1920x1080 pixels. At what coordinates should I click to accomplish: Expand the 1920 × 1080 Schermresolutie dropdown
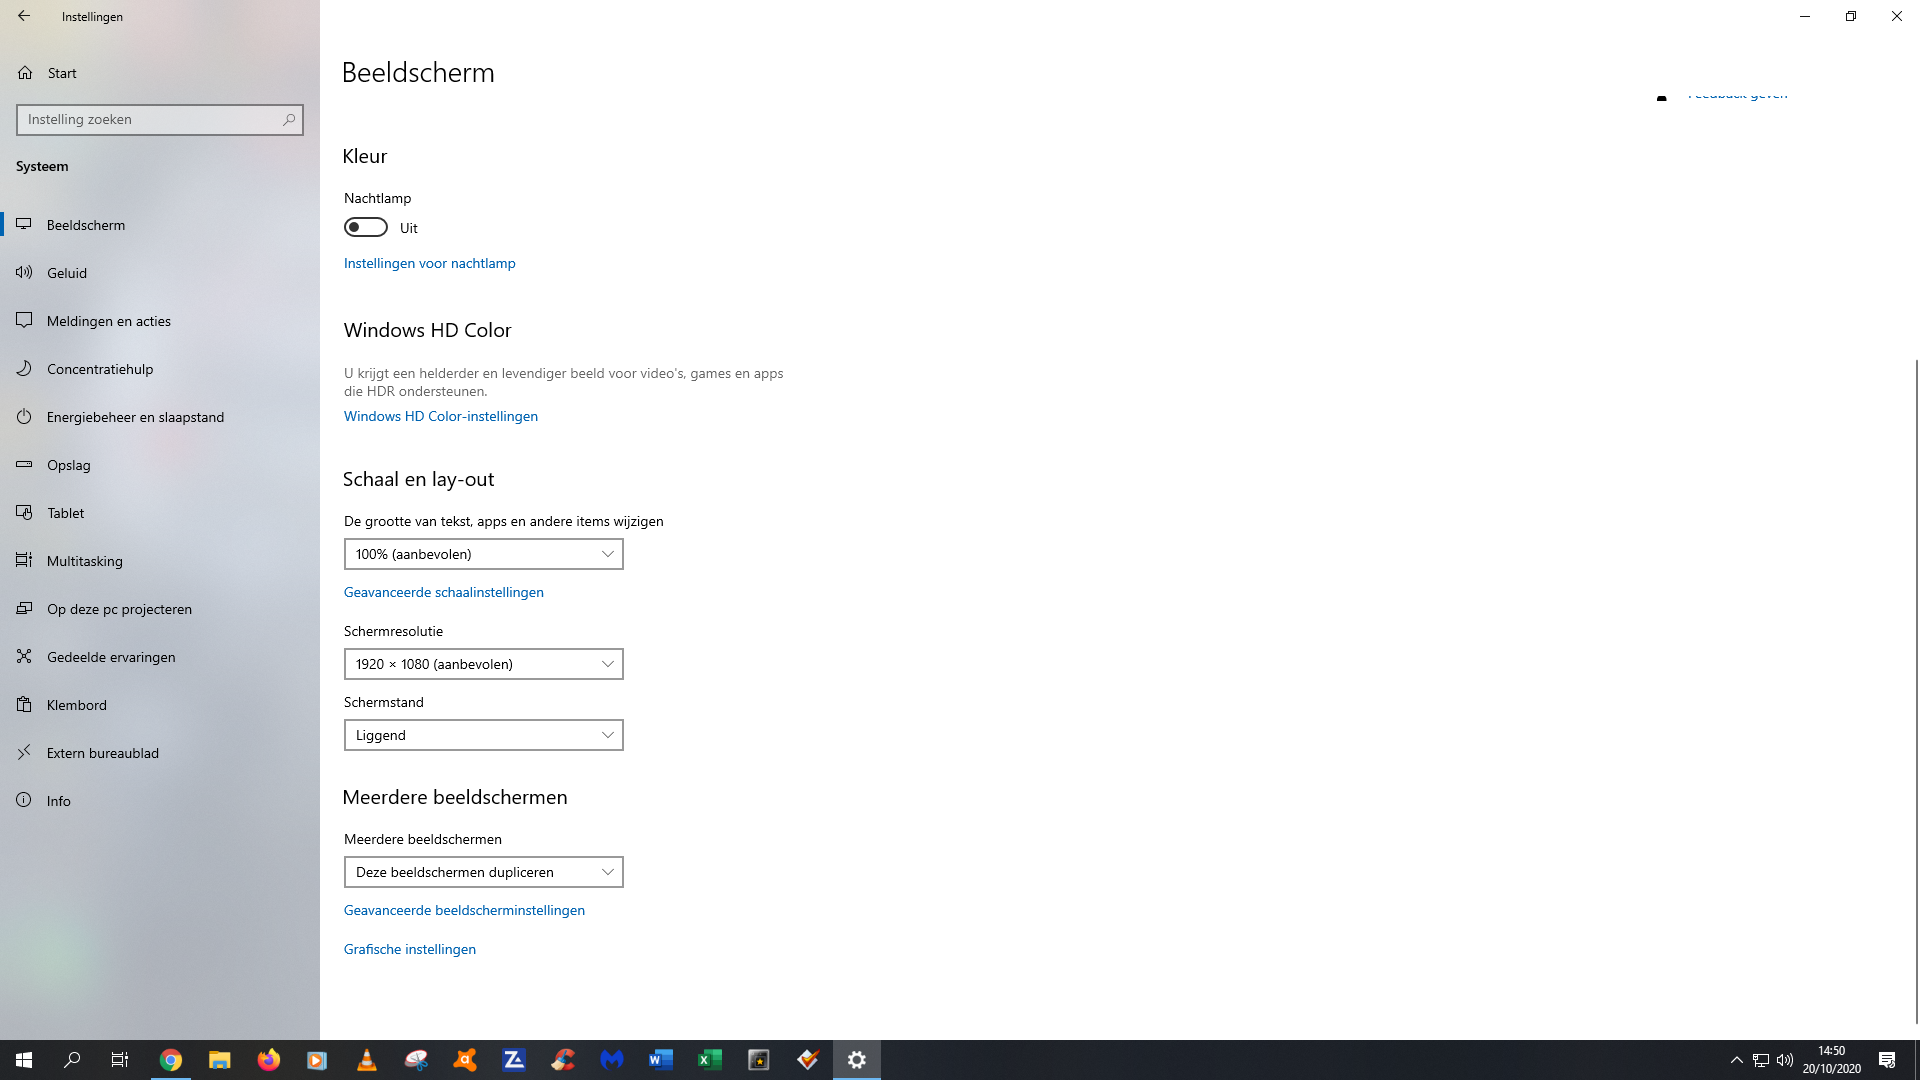click(484, 664)
